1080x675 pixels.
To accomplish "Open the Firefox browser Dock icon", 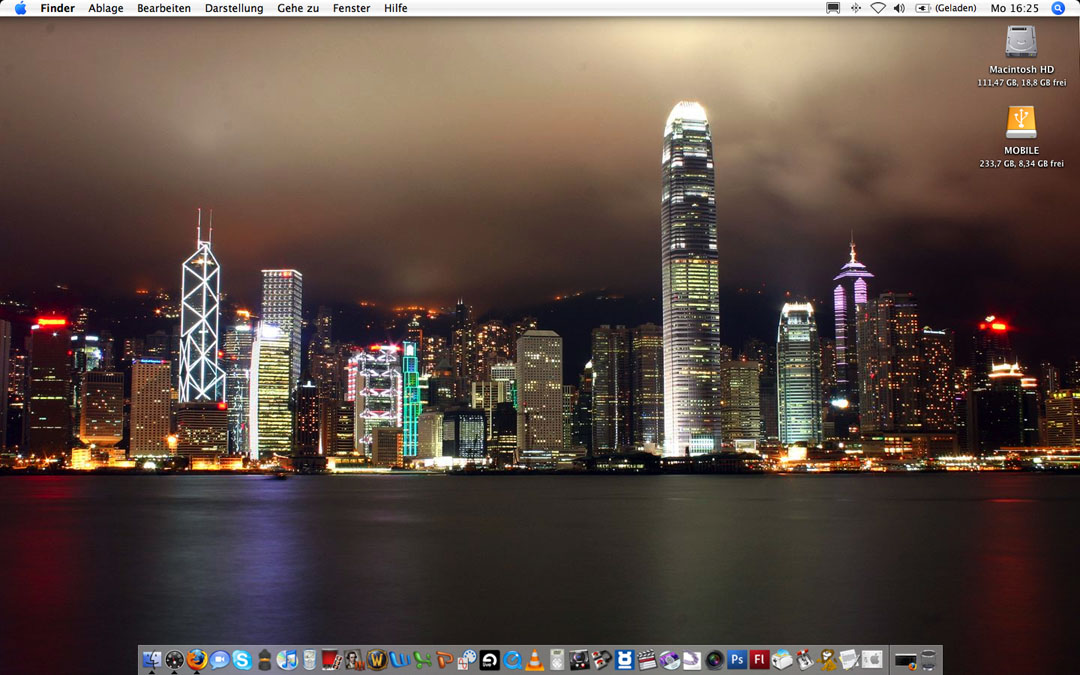I will (x=197, y=660).
